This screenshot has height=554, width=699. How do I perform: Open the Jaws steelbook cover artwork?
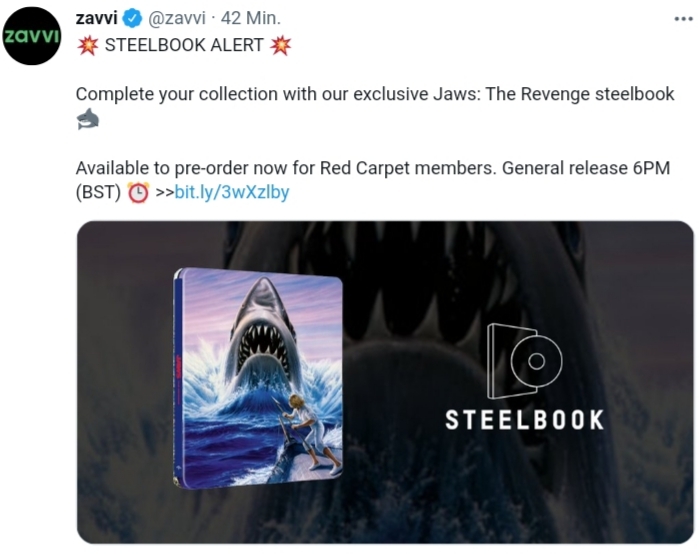pyautogui.click(x=258, y=378)
